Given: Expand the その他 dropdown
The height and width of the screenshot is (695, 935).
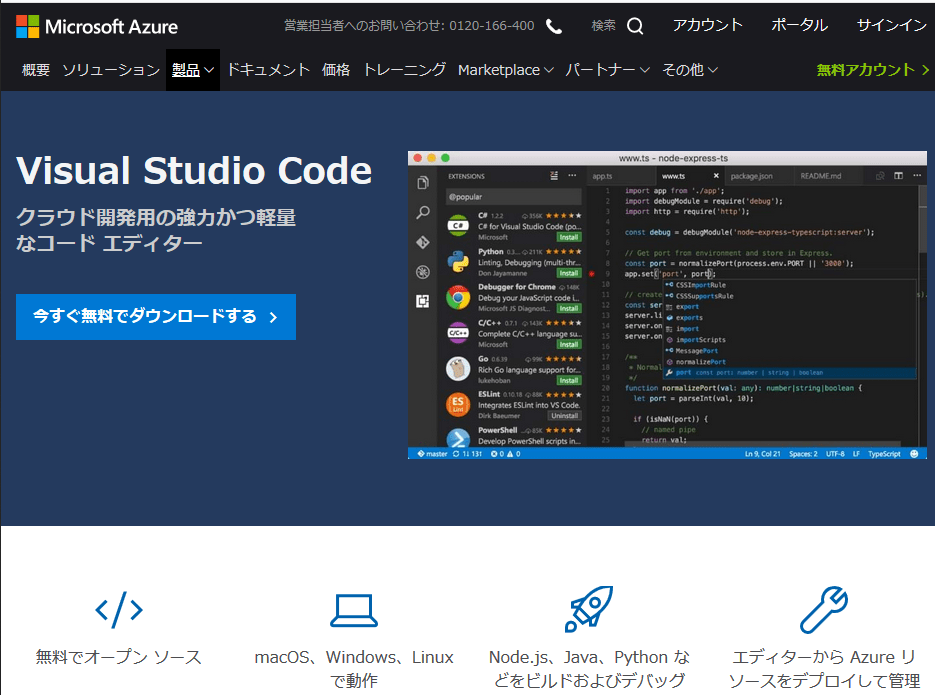Looking at the screenshot, I should coord(690,70).
